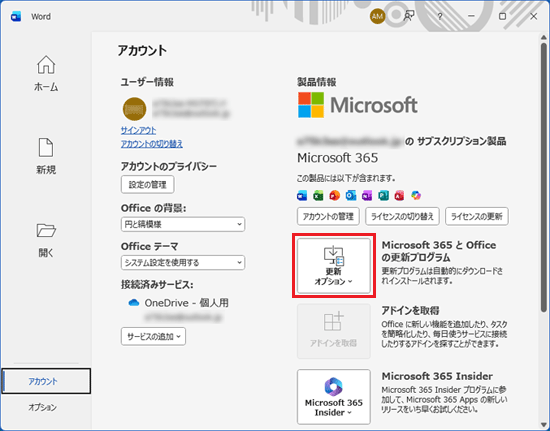This screenshot has height=431, width=550.
Task: Click the 接続済みサービス: heading
Action: pos(157,285)
